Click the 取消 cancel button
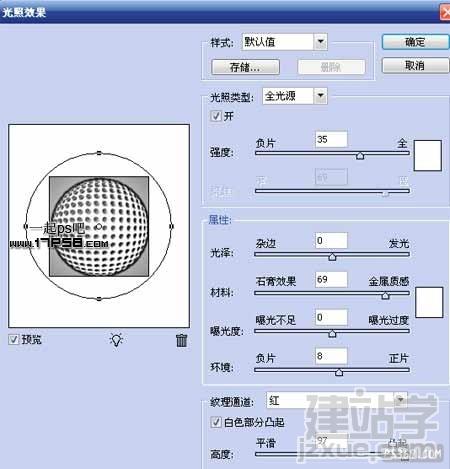Screen dimensions: 450x469 click(415, 65)
